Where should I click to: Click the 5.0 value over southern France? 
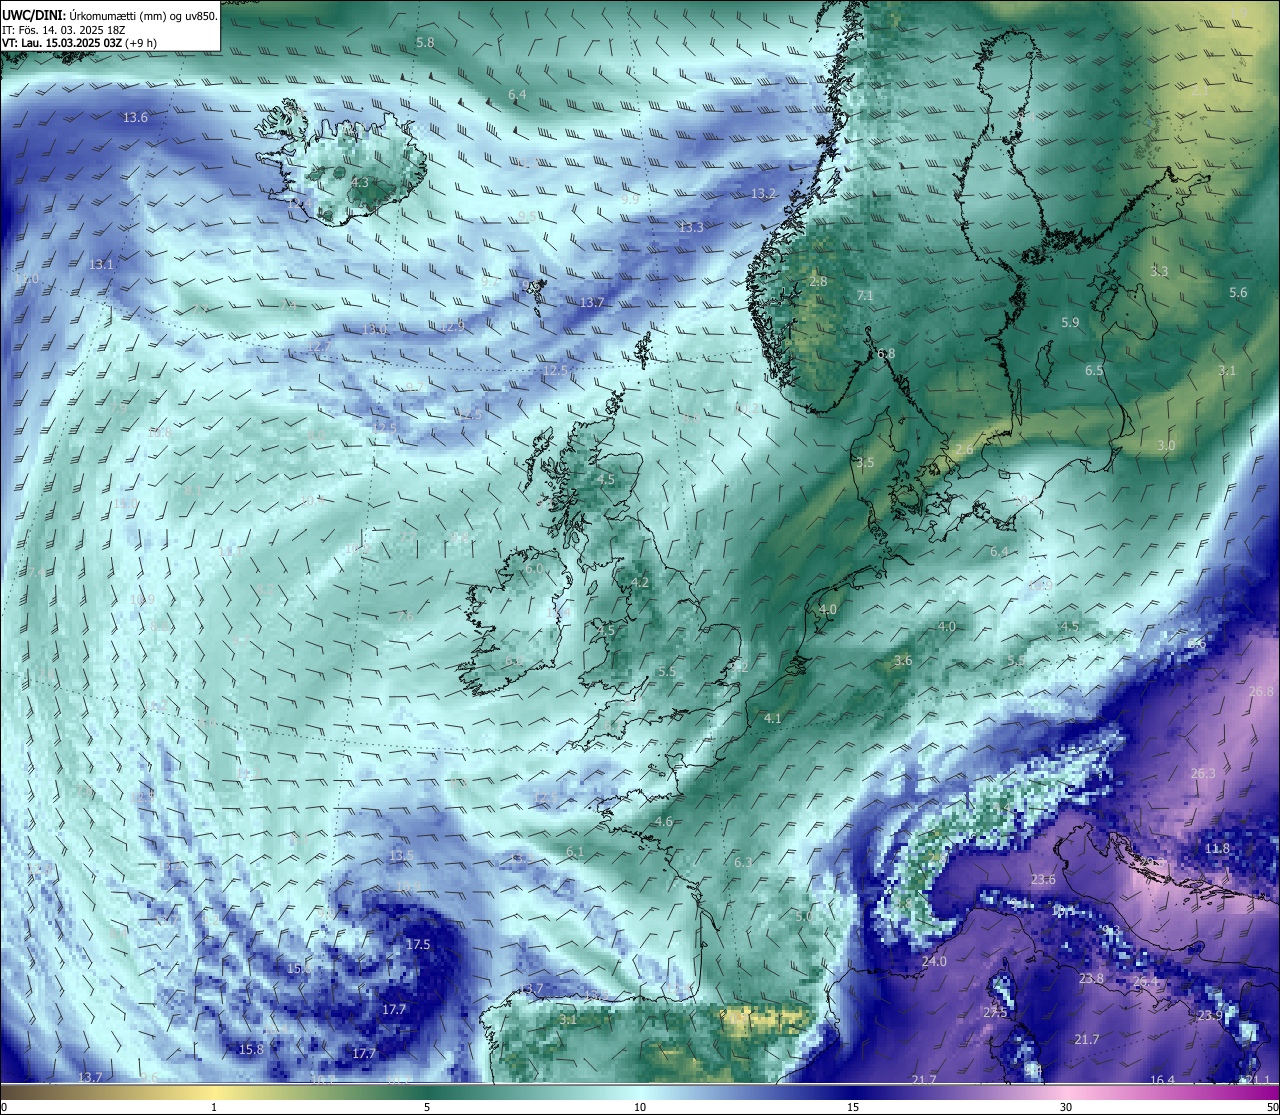(804, 917)
